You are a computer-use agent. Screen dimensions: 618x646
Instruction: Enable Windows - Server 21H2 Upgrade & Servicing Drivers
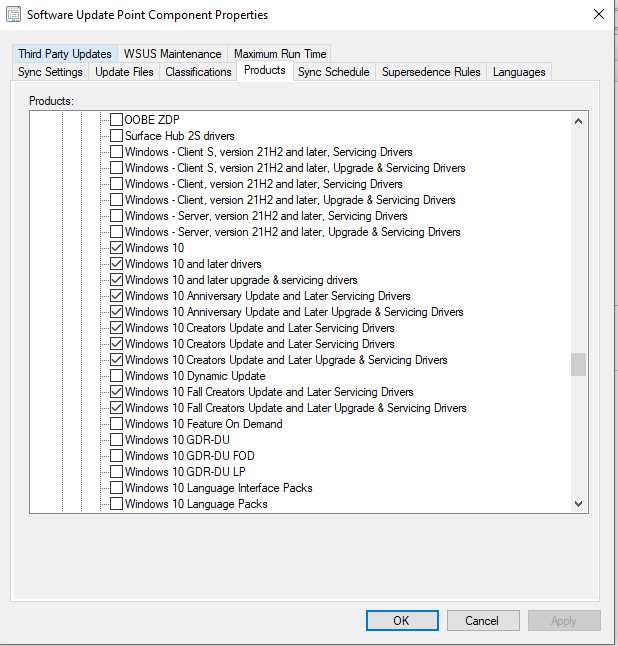point(117,232)
